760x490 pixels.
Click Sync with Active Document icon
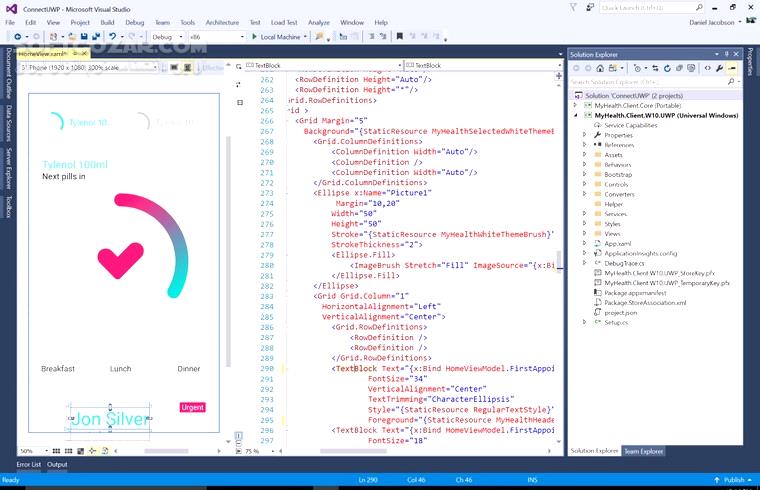(x=655, y=68)
